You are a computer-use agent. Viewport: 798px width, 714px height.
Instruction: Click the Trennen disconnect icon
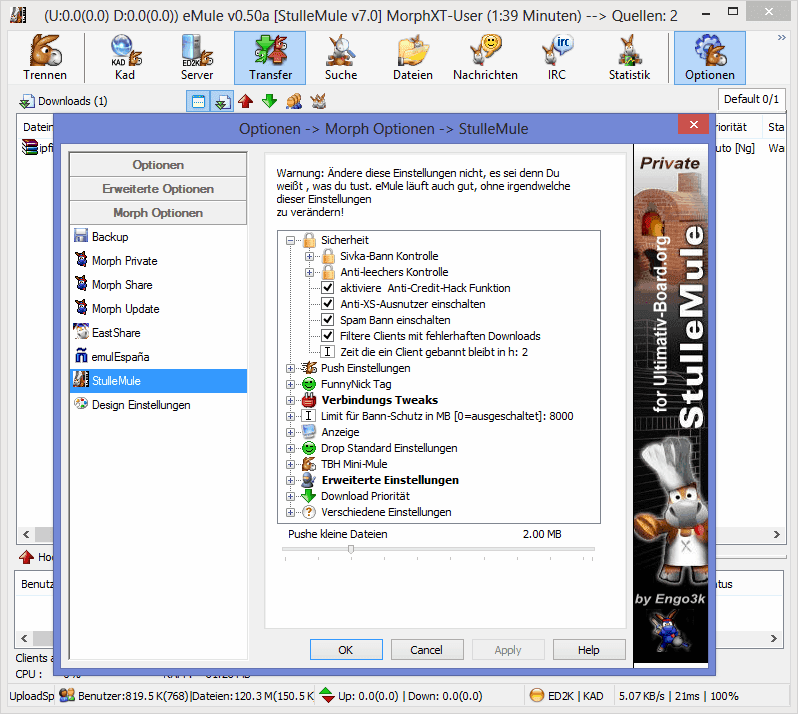tap(45, 58)
